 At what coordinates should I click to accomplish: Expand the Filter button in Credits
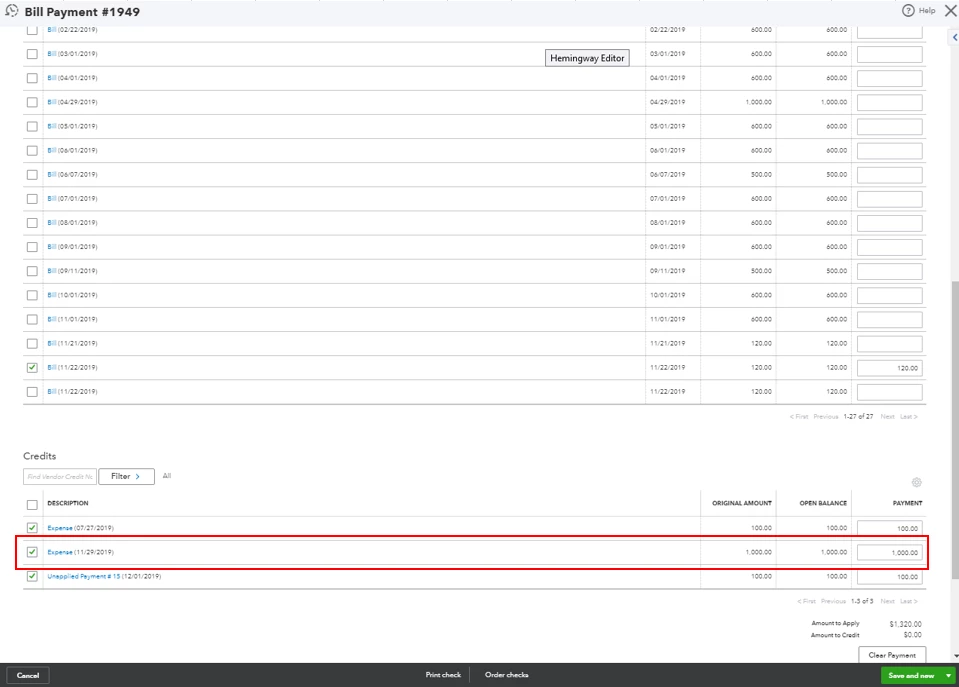click(x=126, y=476)
